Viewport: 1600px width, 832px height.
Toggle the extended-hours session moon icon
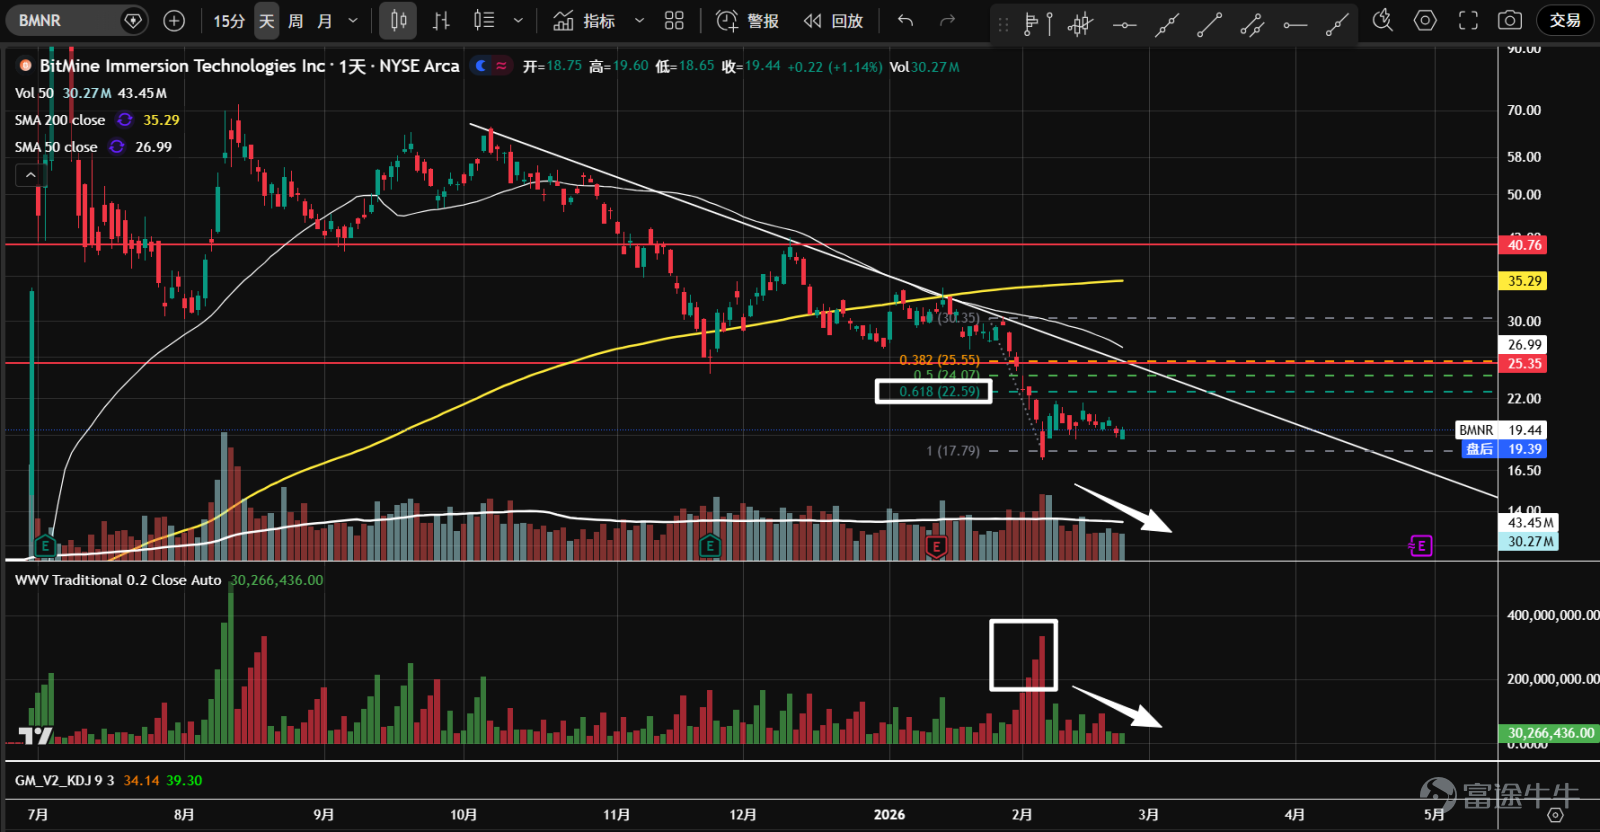click(x=481, y=66)
